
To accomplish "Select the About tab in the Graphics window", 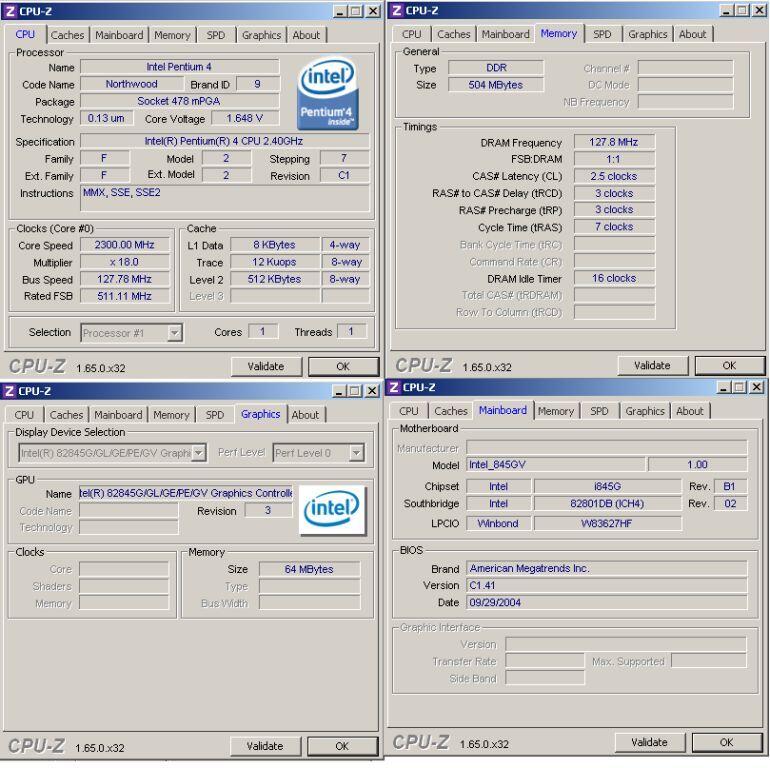I will [x=305, y=415].
